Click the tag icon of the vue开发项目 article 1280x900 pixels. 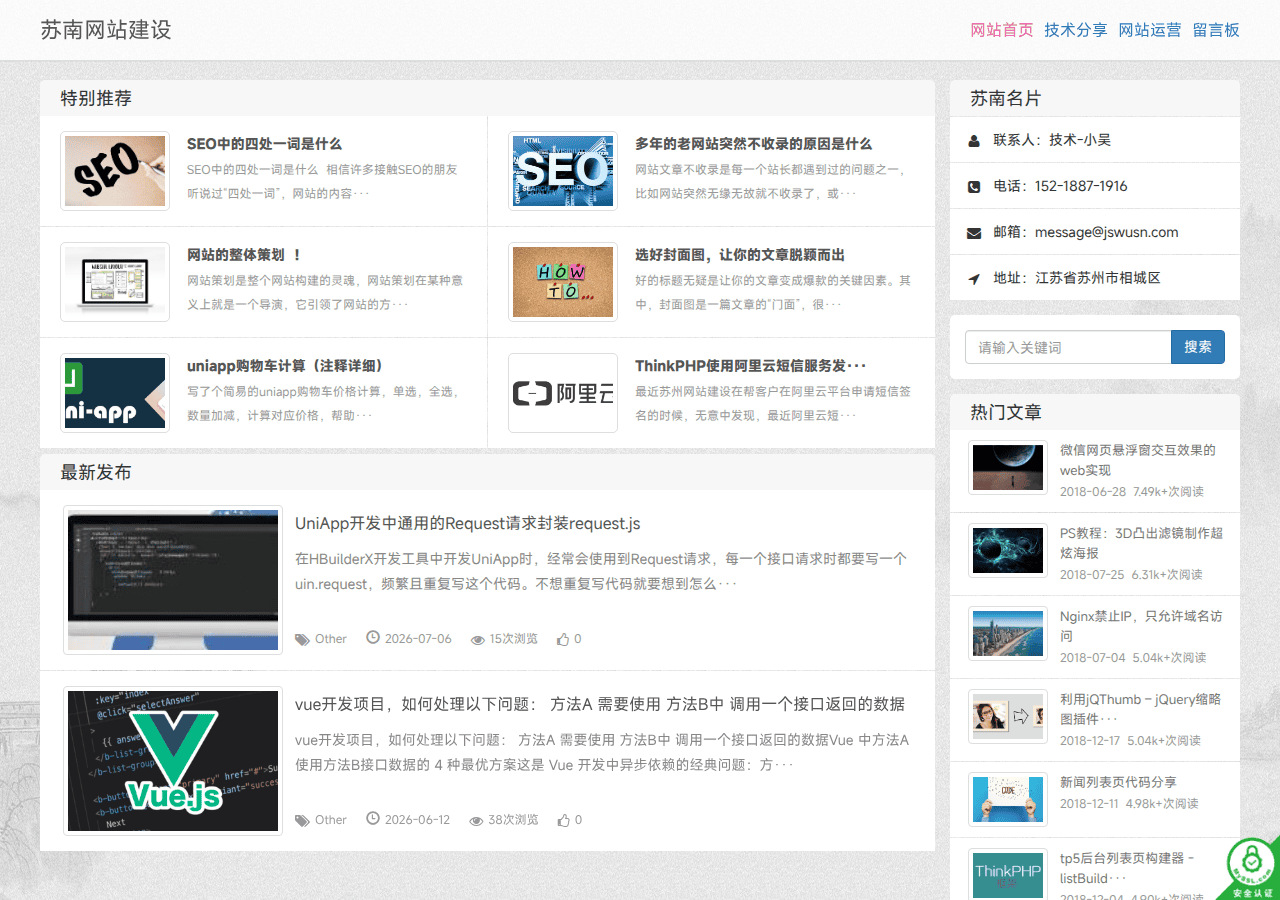pyautogui.click(x=302, y=820)
